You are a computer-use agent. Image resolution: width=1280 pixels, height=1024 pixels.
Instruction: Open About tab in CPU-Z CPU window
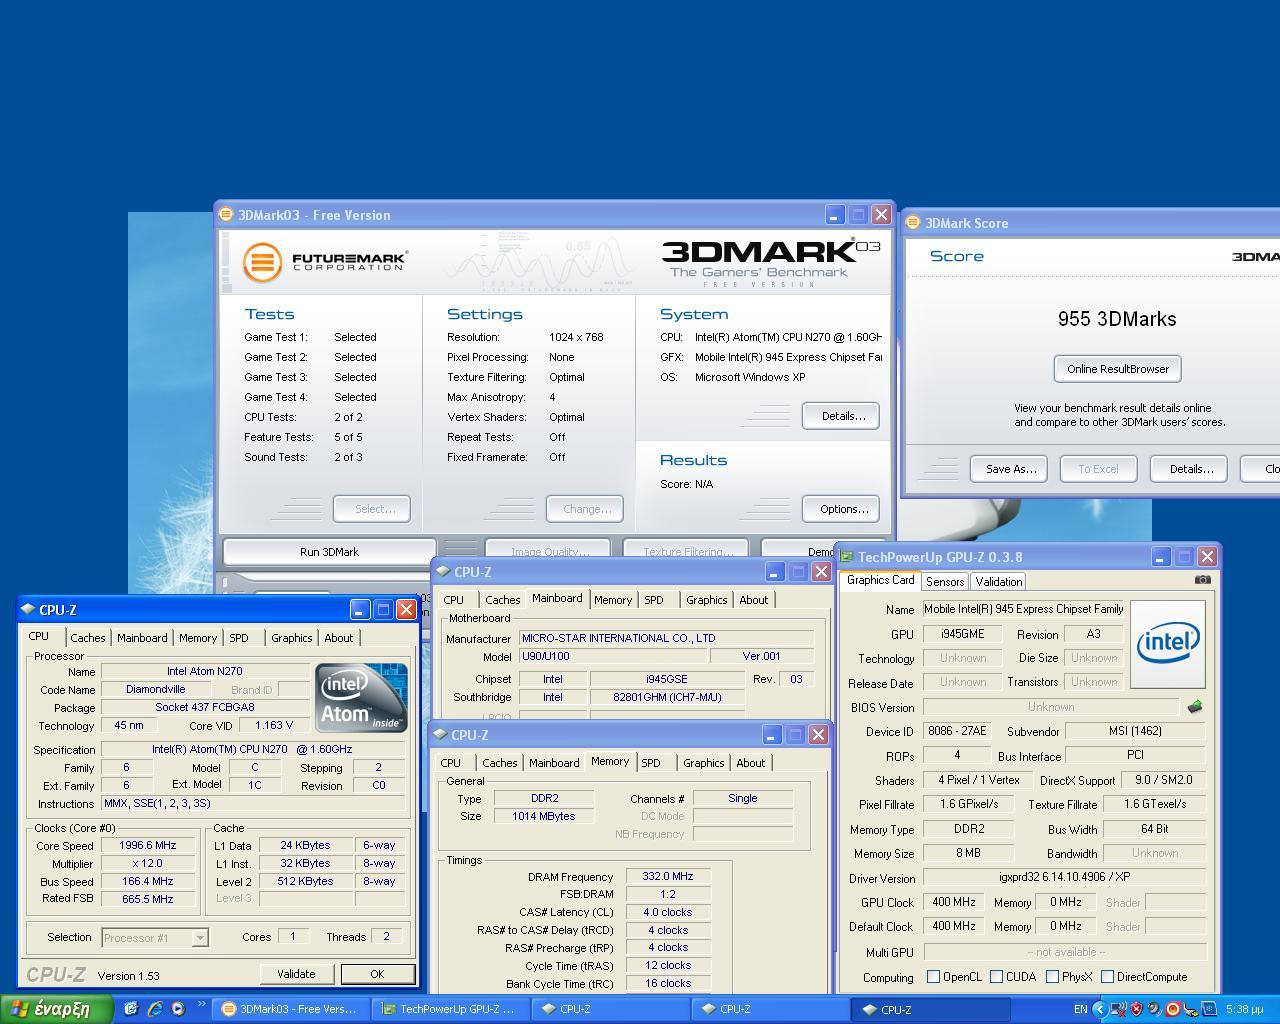[338, 638]
